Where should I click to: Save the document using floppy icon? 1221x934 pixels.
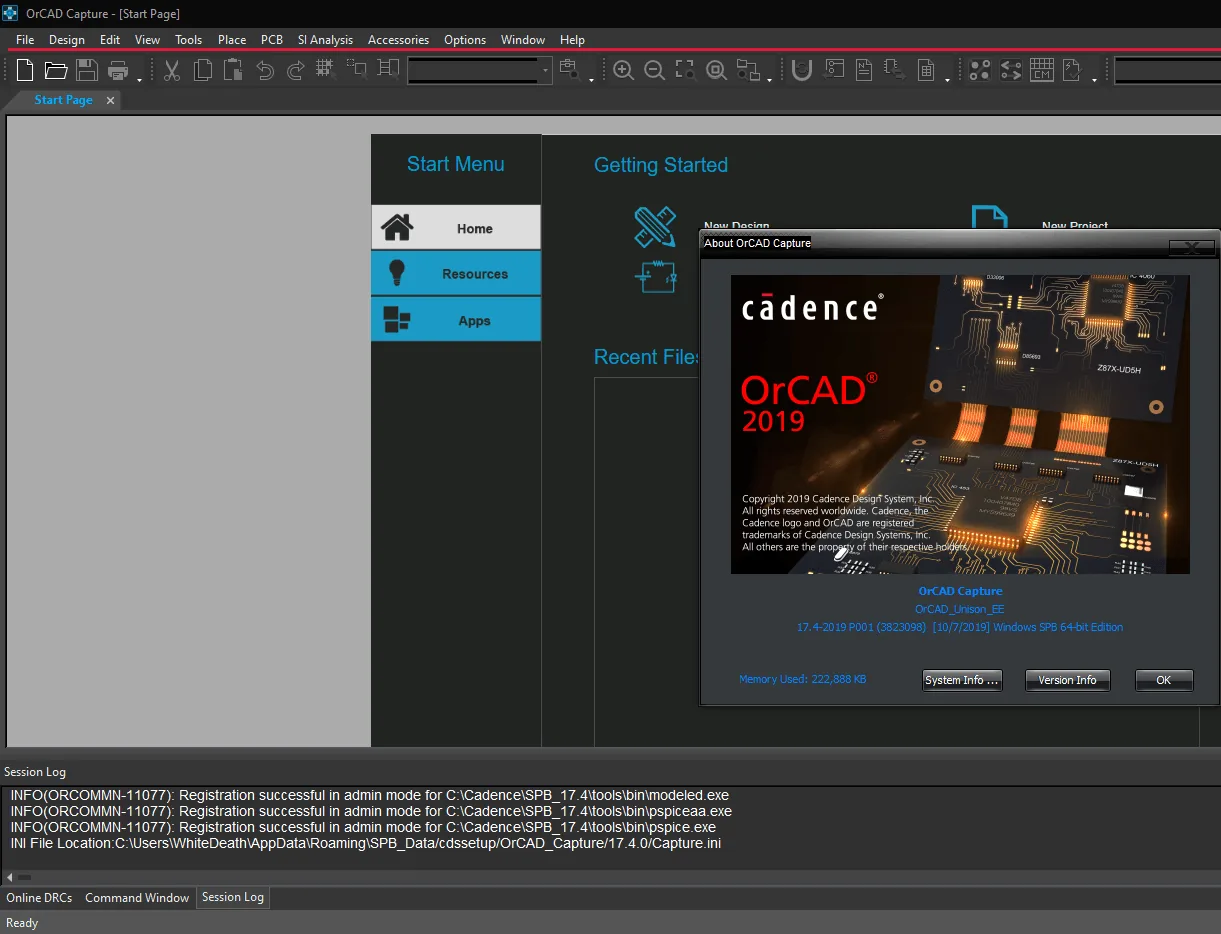87,70
